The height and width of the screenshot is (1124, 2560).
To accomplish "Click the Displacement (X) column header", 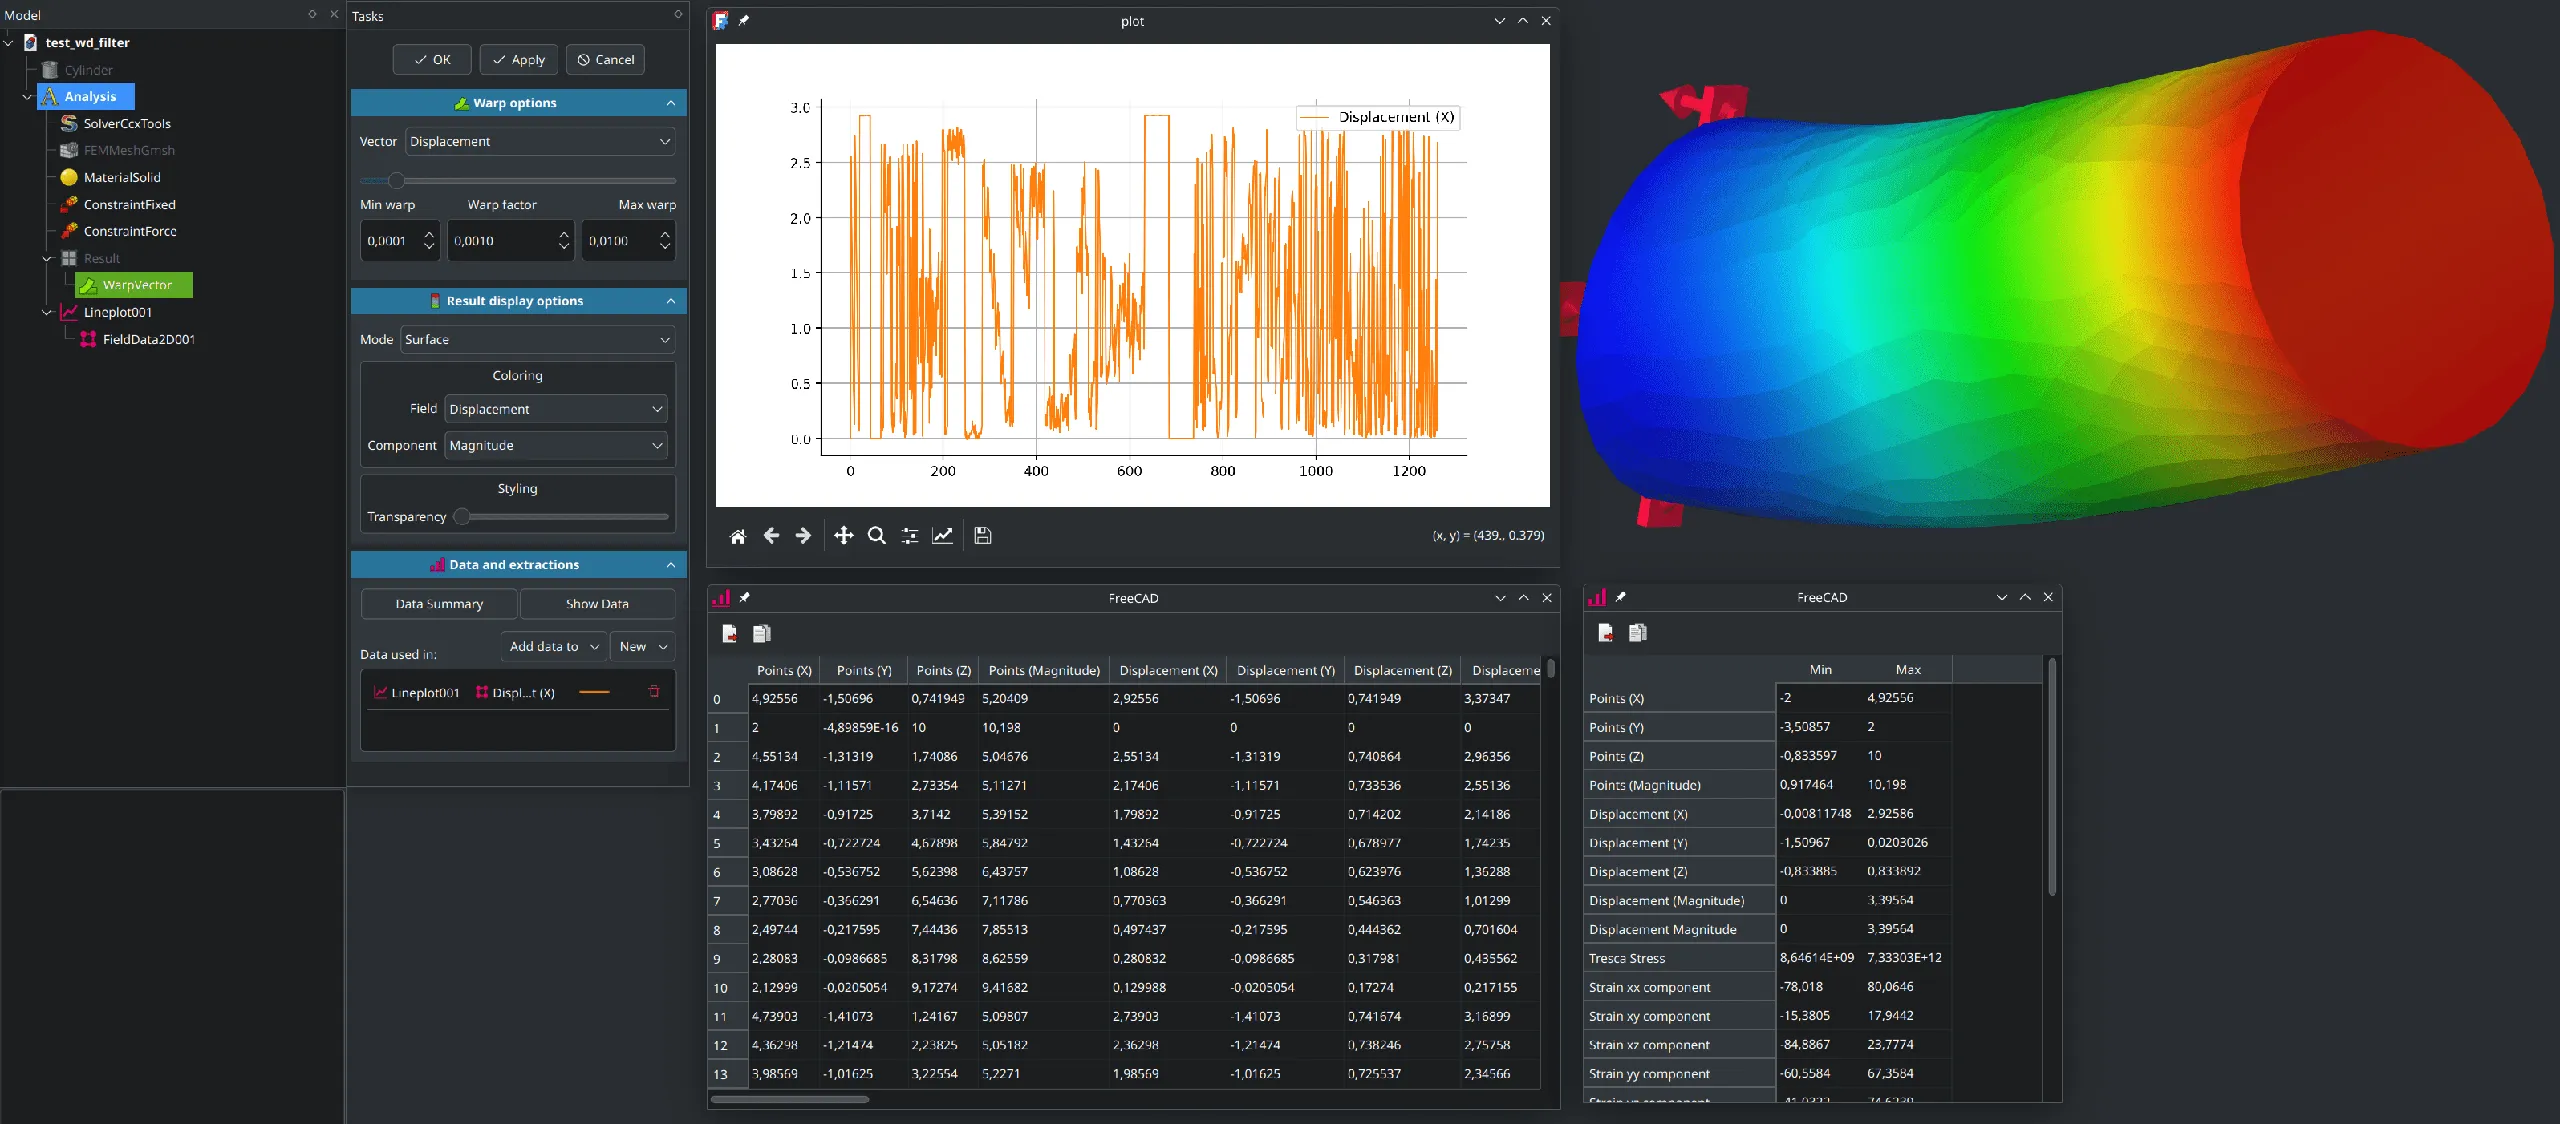I will [x=1168, y=670].
